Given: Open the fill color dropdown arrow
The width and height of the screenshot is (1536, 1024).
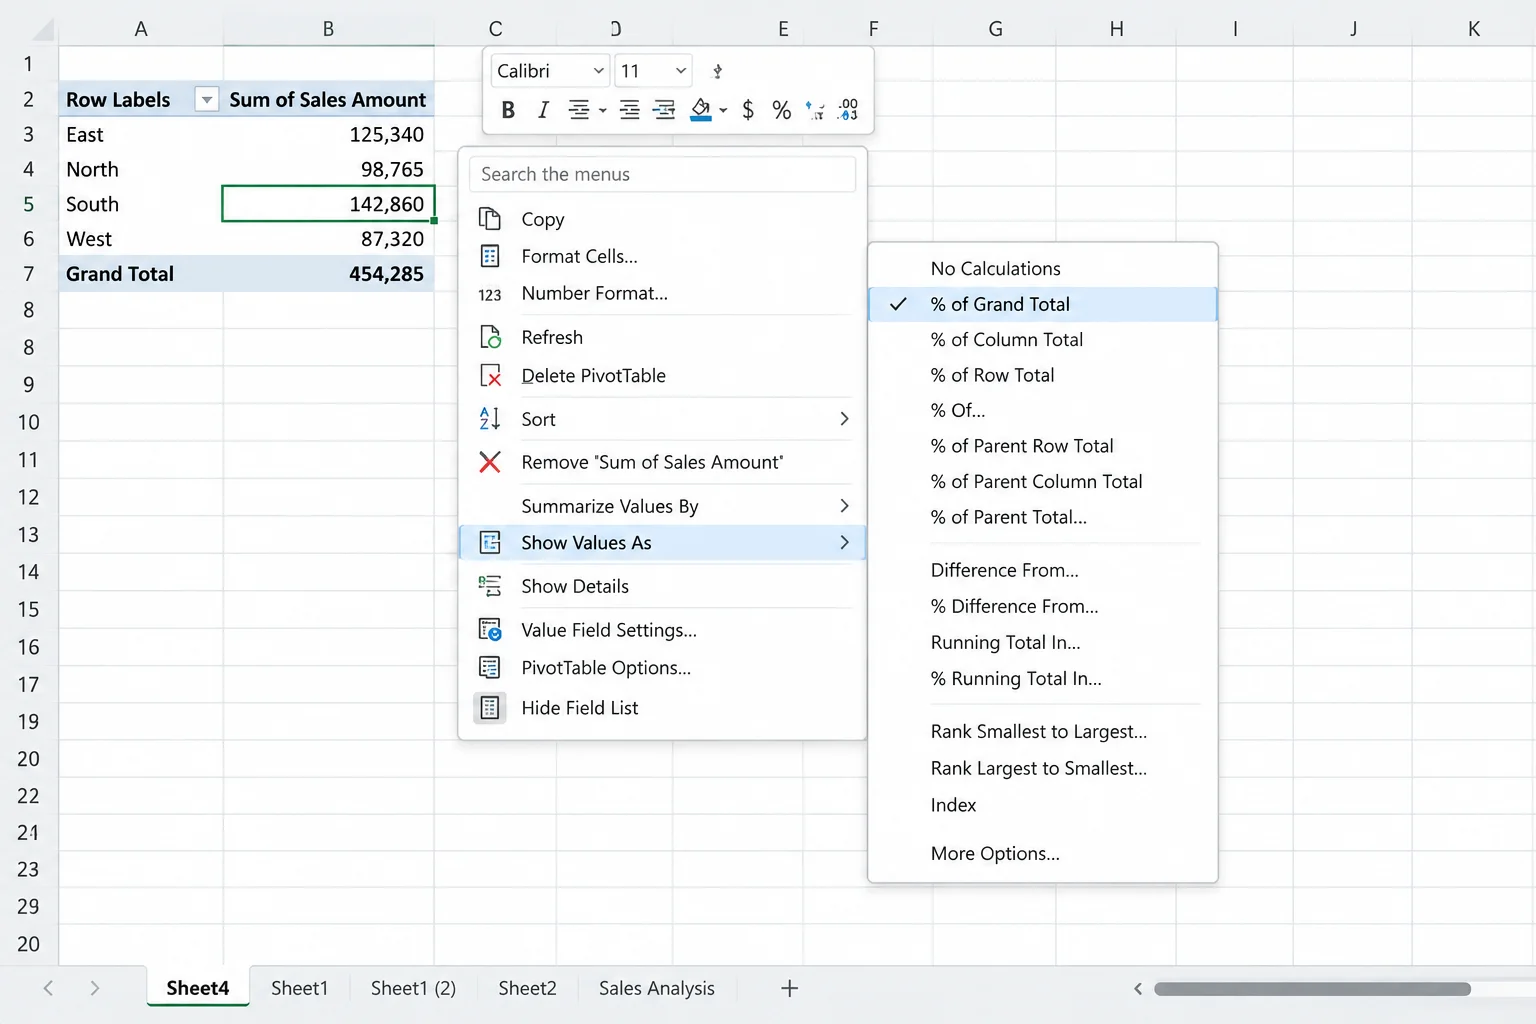Looking at the screenshot, I should (x=723, y=111).
